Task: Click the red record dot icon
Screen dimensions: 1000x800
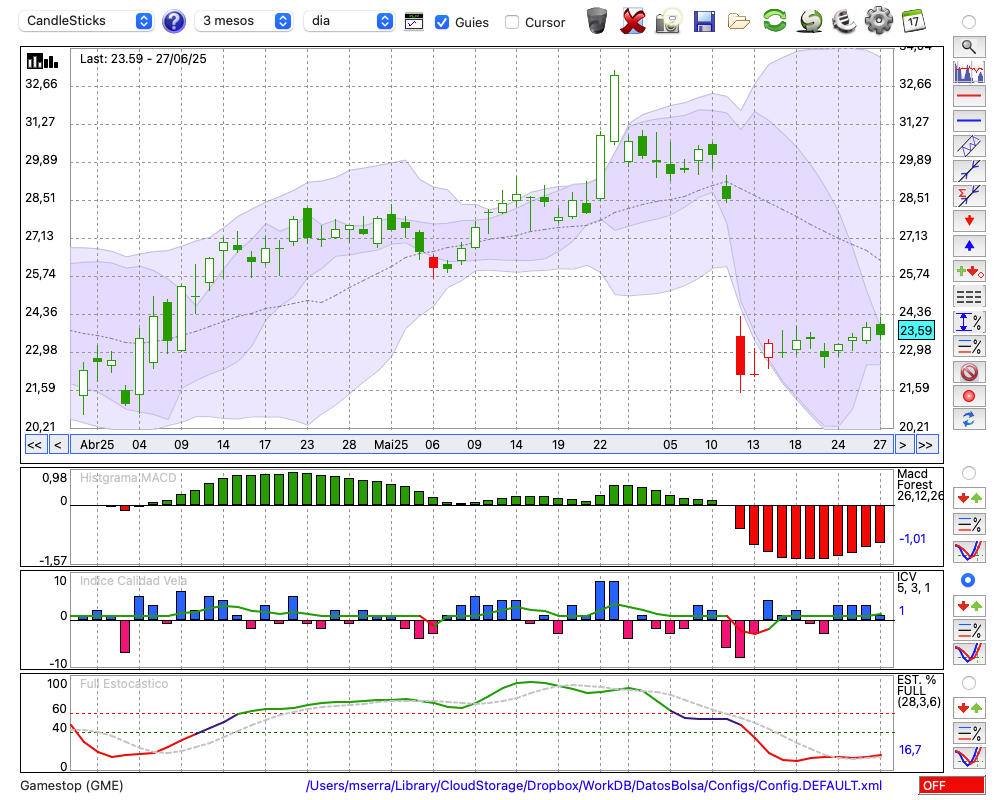Action: coord(969,396)
